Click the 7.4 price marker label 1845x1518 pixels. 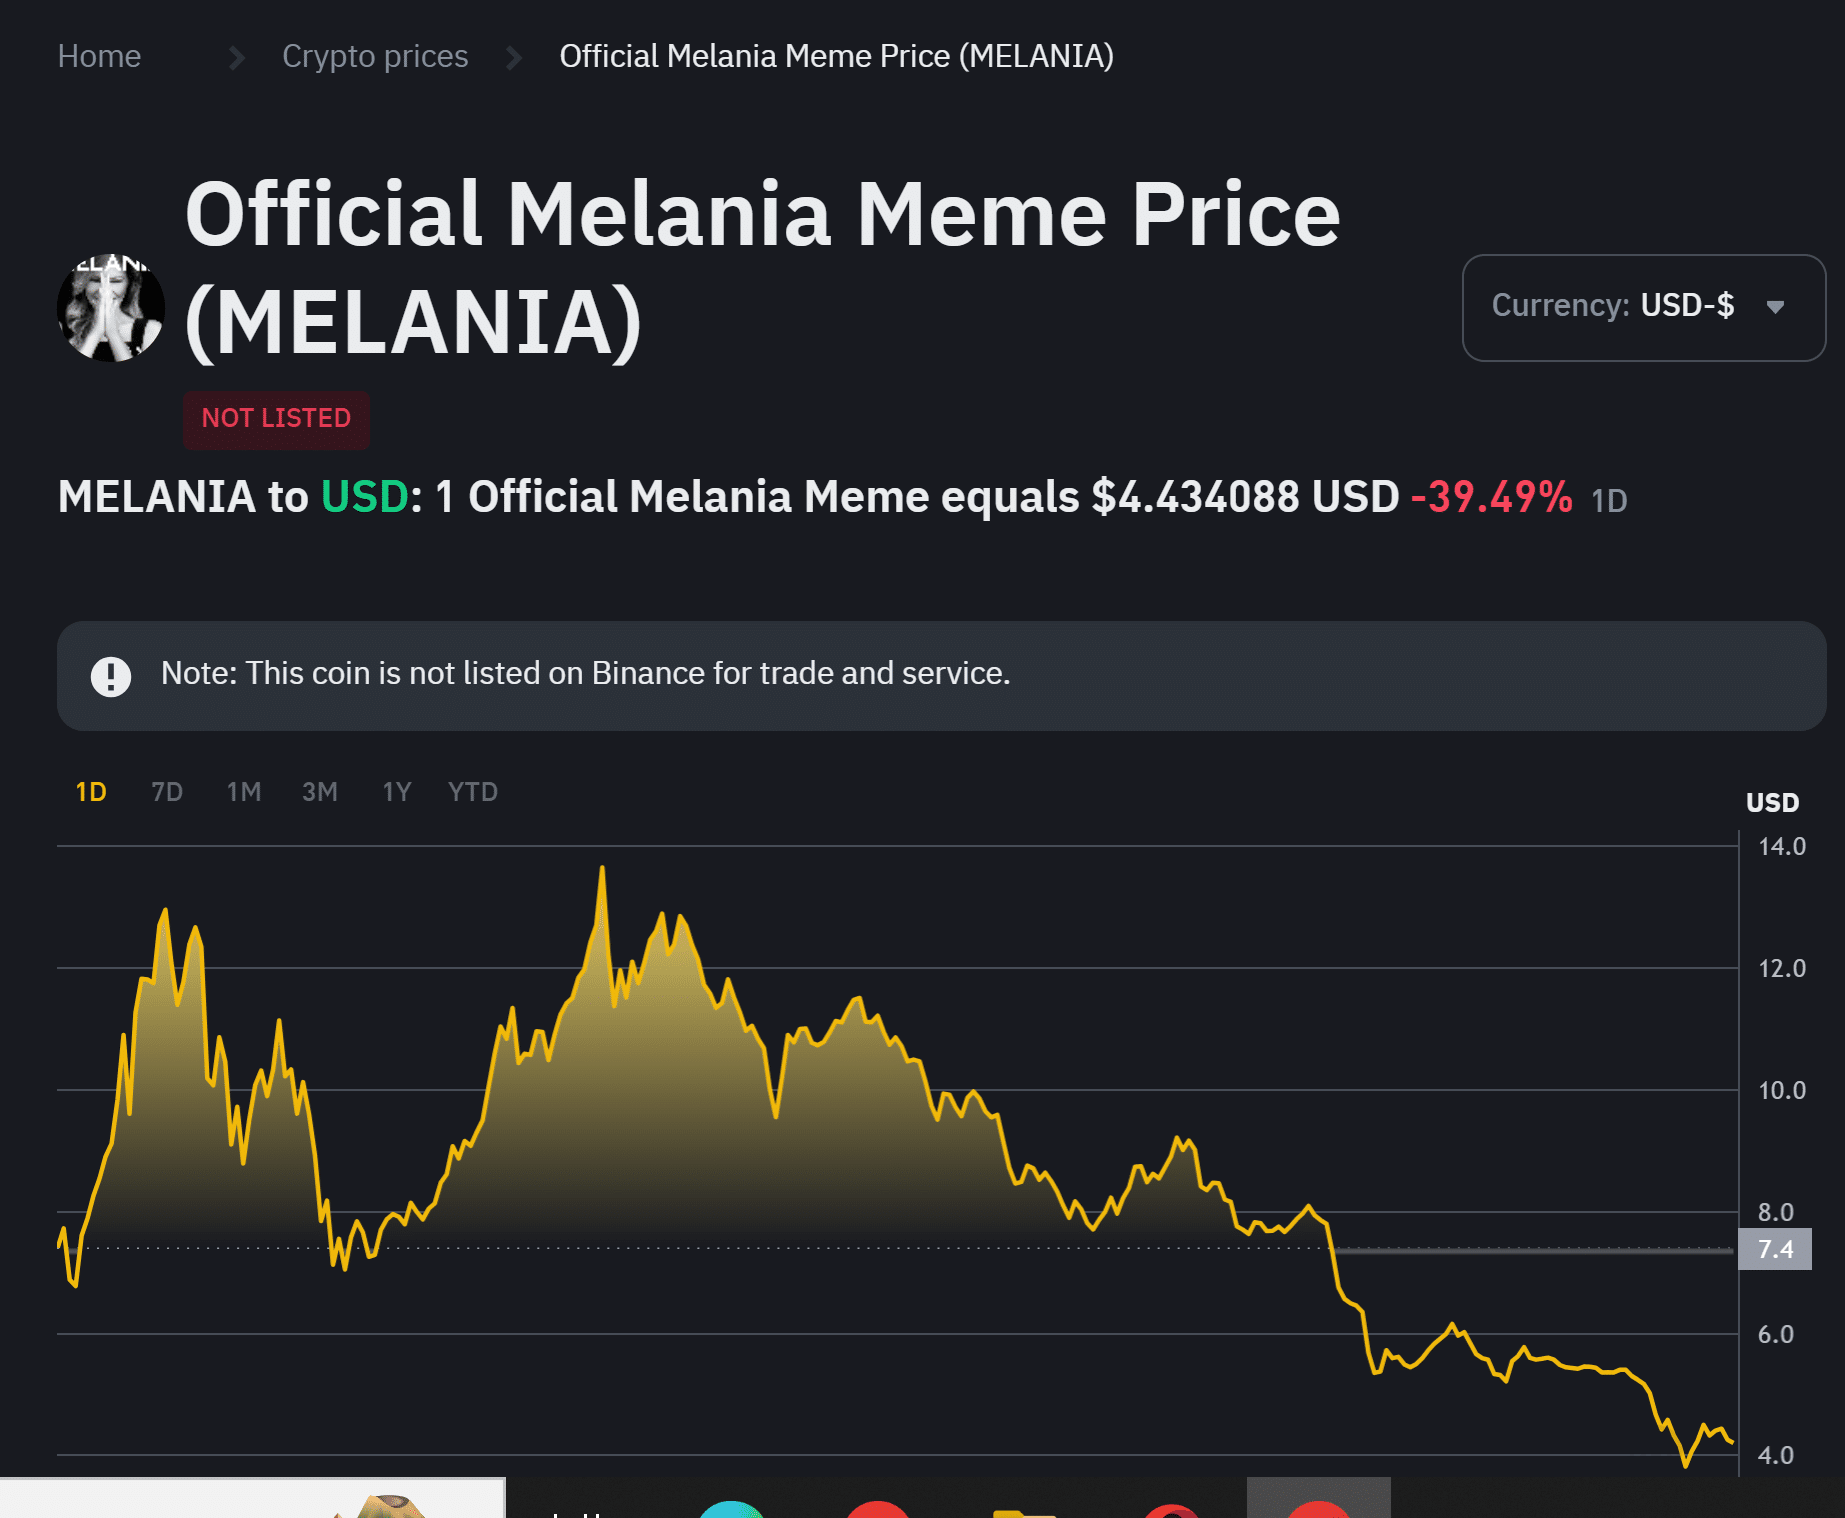pyautogui.click(x=1775, y=1249)
